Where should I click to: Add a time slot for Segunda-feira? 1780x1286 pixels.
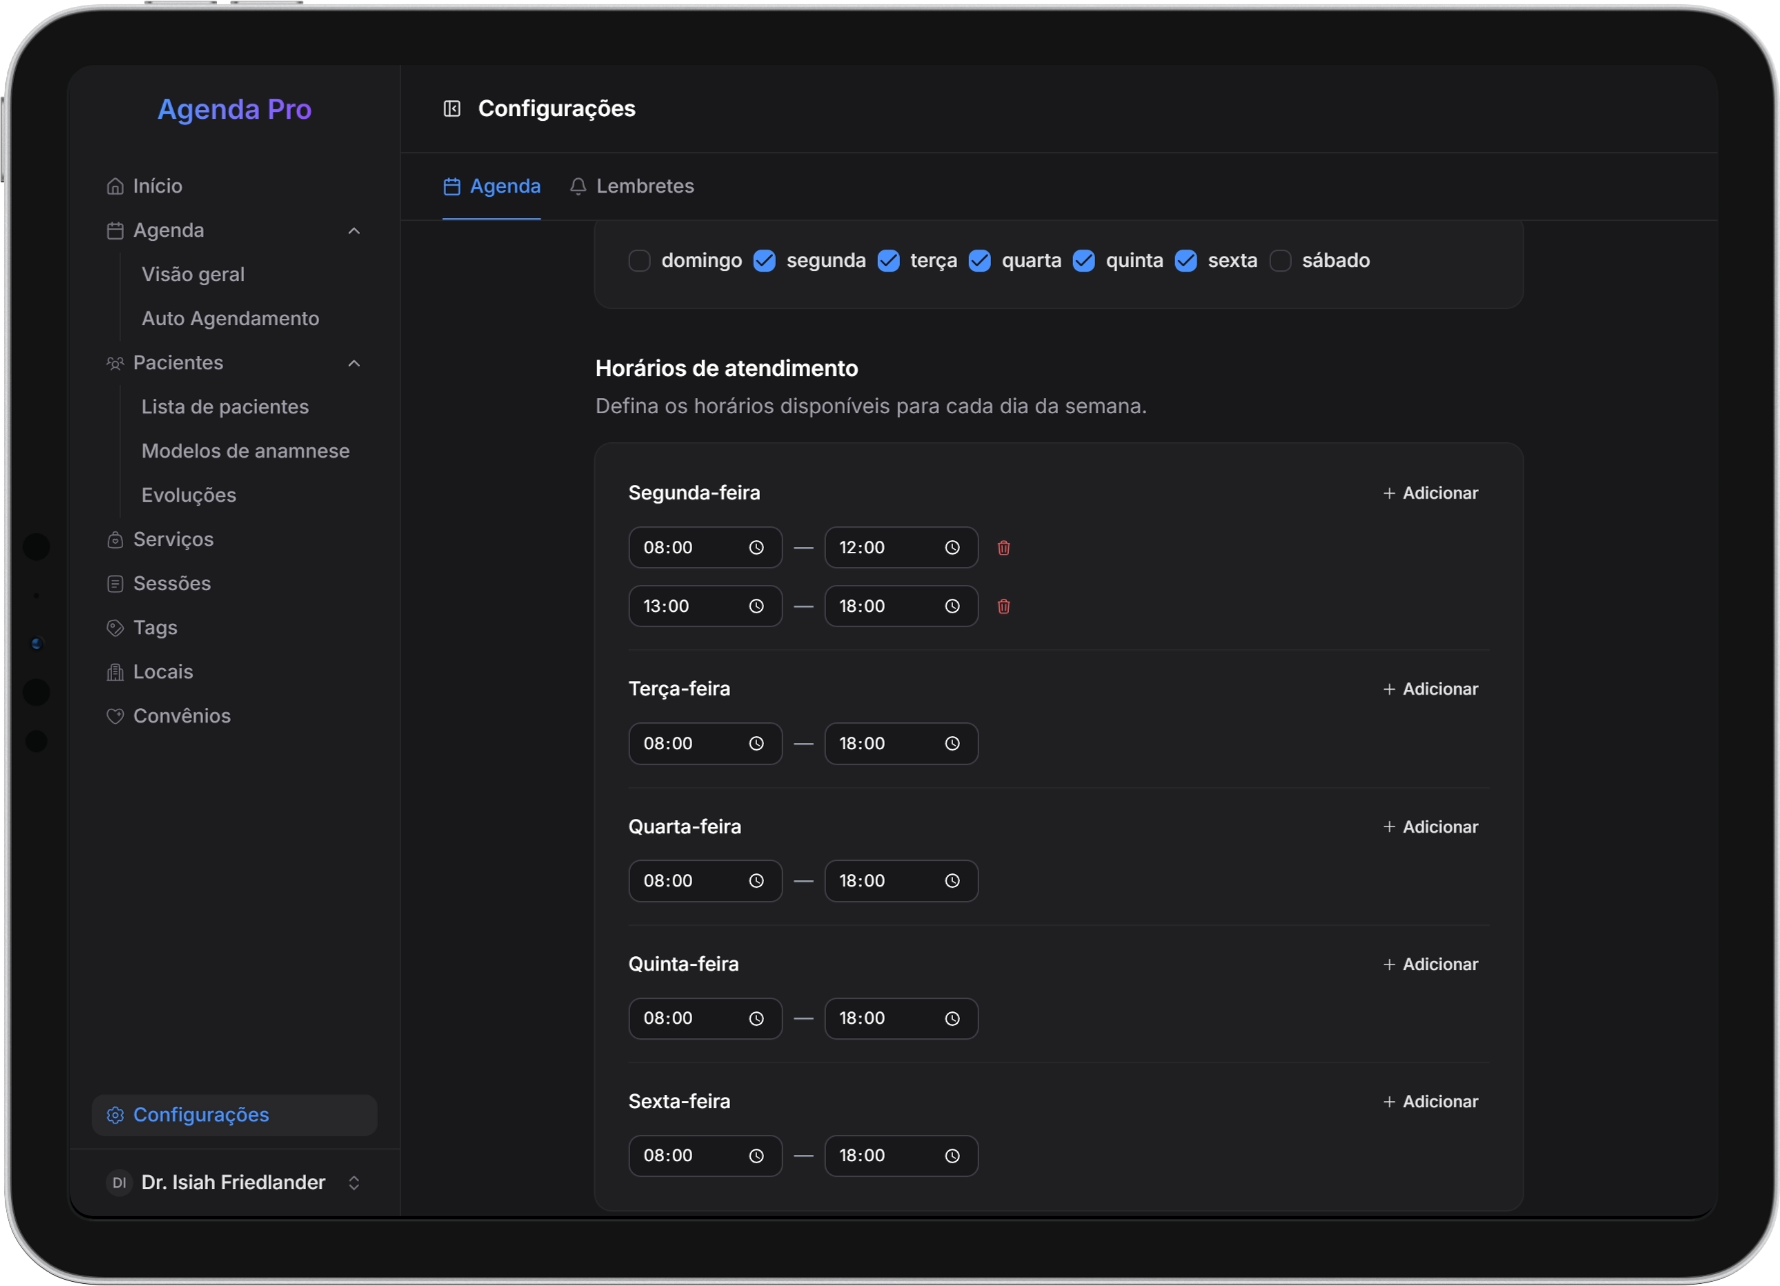(x=1430, y=493)
